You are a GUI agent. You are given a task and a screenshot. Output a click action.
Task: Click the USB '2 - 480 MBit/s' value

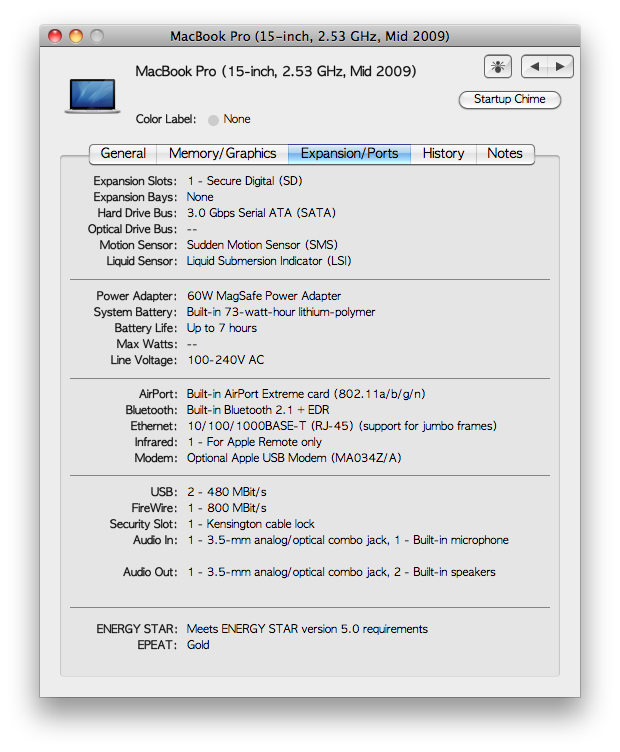[227, 492]
